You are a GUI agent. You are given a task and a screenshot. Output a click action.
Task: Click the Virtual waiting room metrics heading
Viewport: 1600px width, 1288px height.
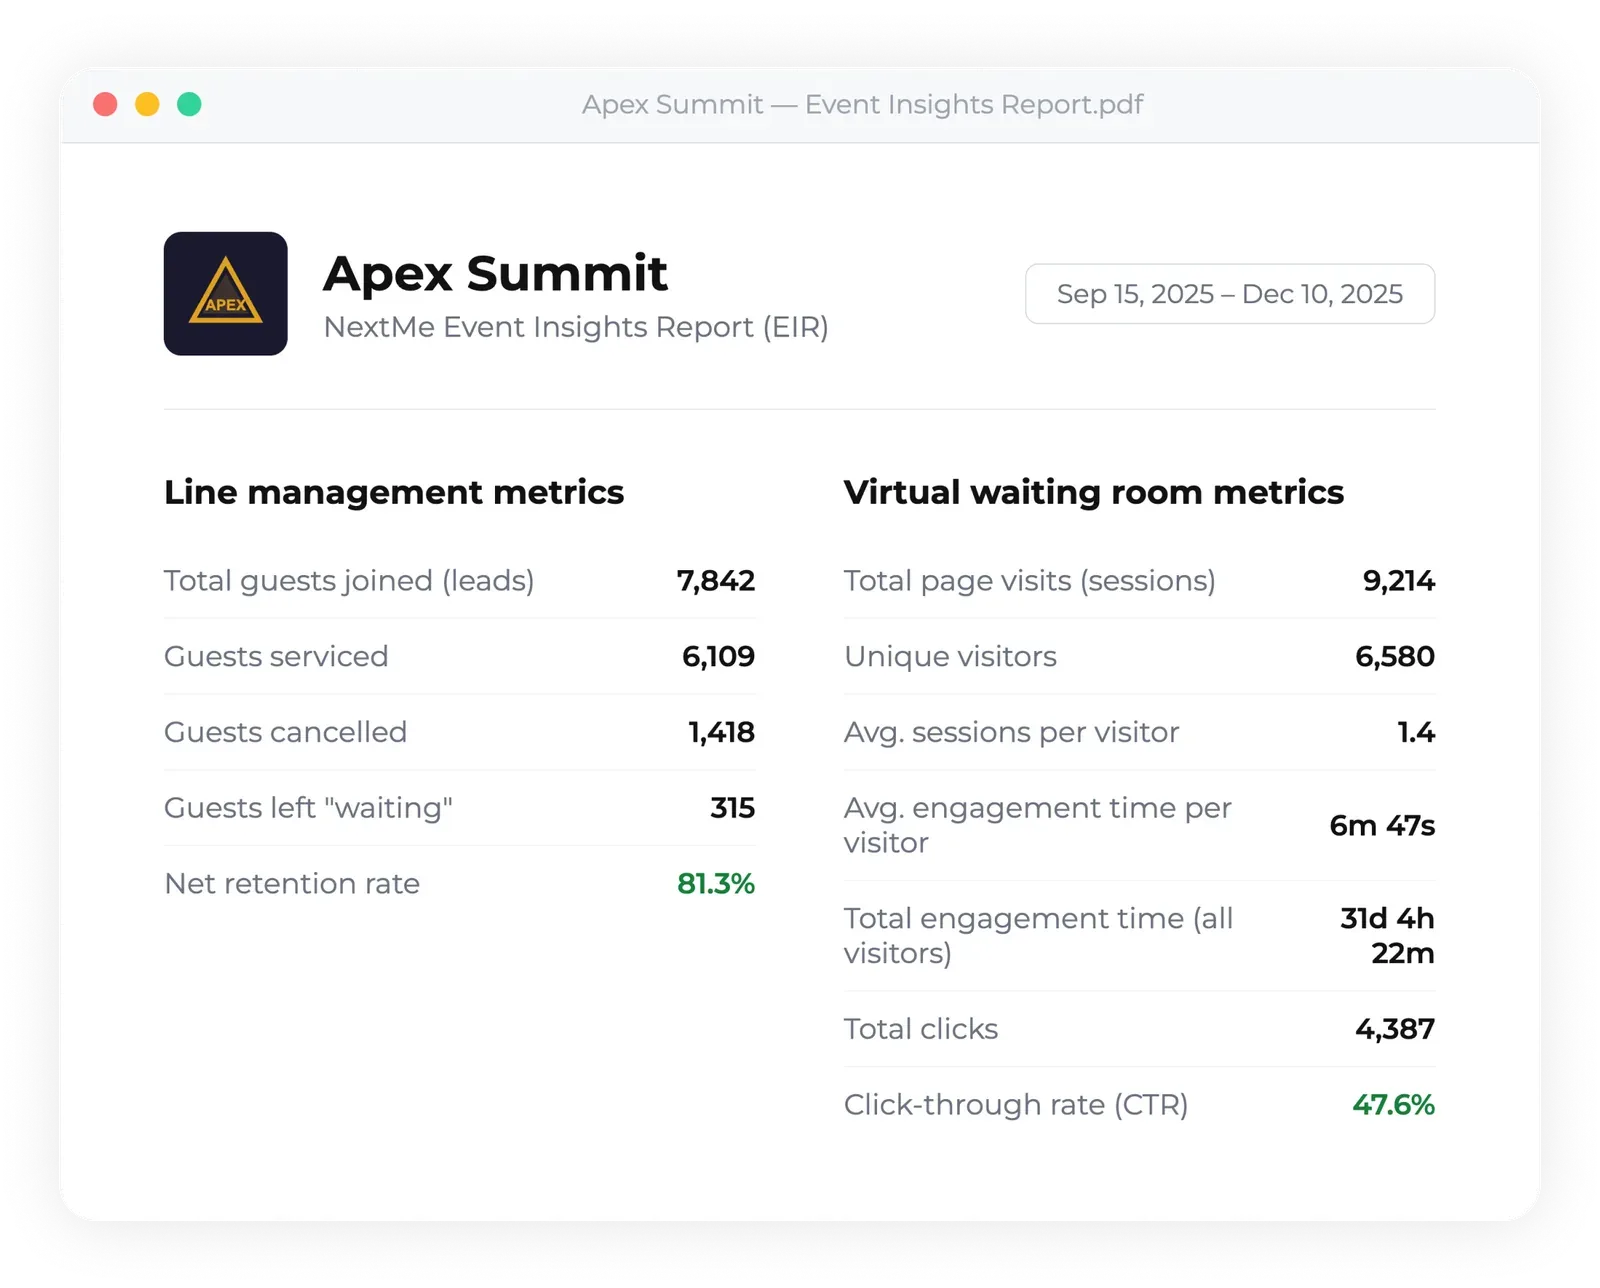tap(1093, 492)
